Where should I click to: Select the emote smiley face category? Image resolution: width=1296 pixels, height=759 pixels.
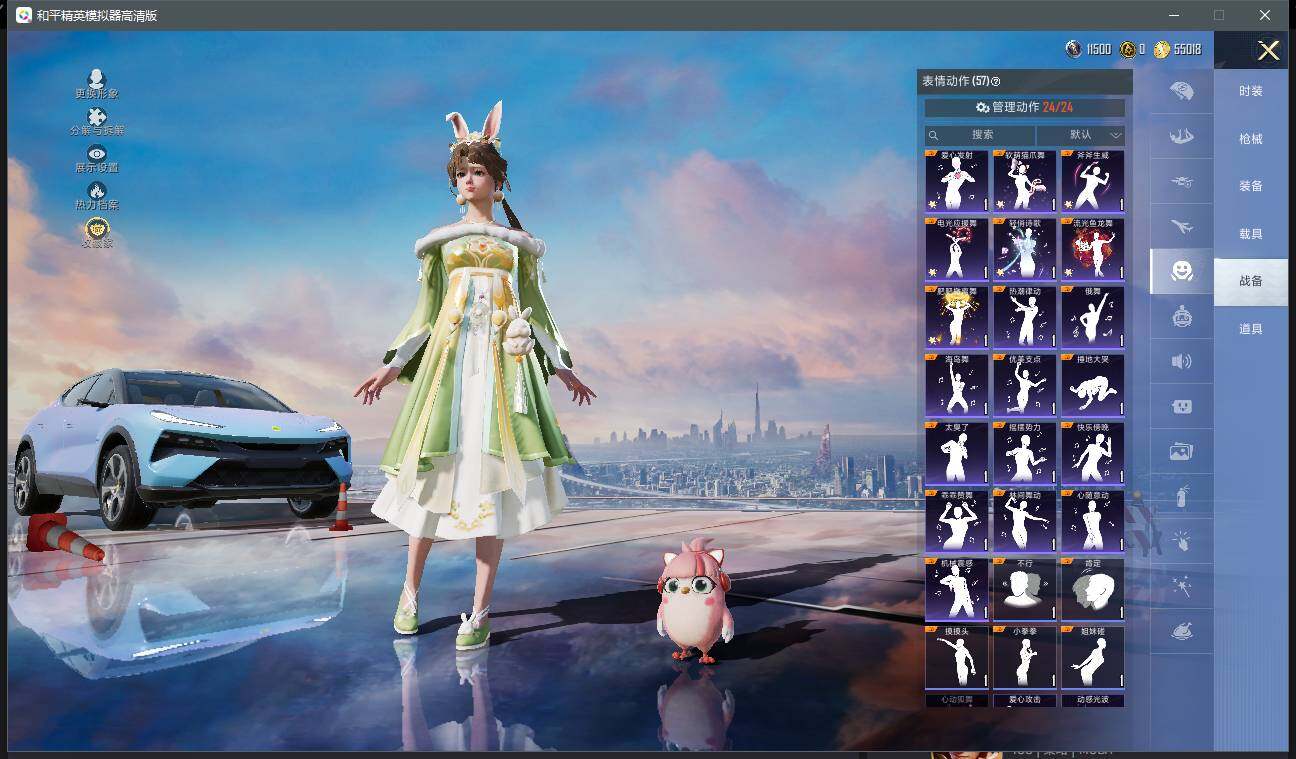(x=1182, y=271)
